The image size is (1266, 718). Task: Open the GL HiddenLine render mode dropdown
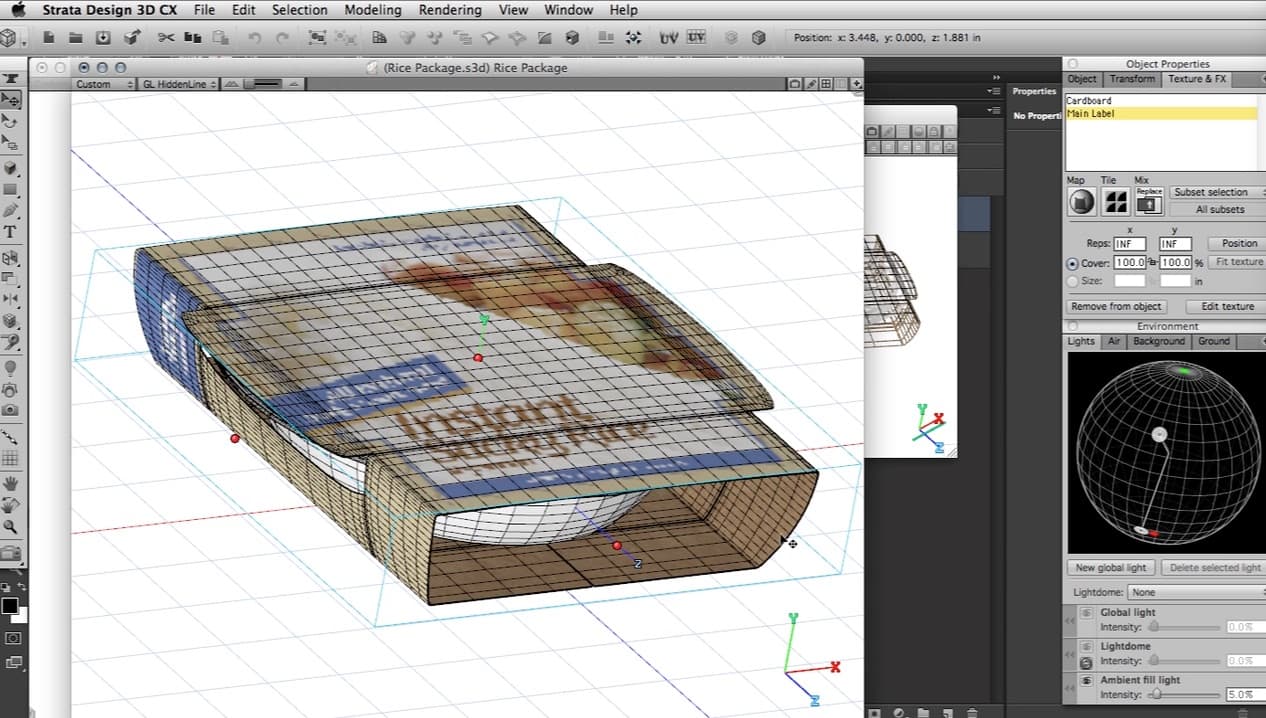click(x=178, y=85)
